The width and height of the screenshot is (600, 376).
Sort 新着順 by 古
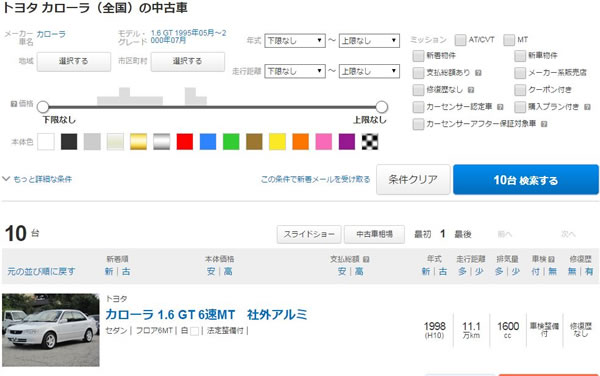click(x=126, y=271)
